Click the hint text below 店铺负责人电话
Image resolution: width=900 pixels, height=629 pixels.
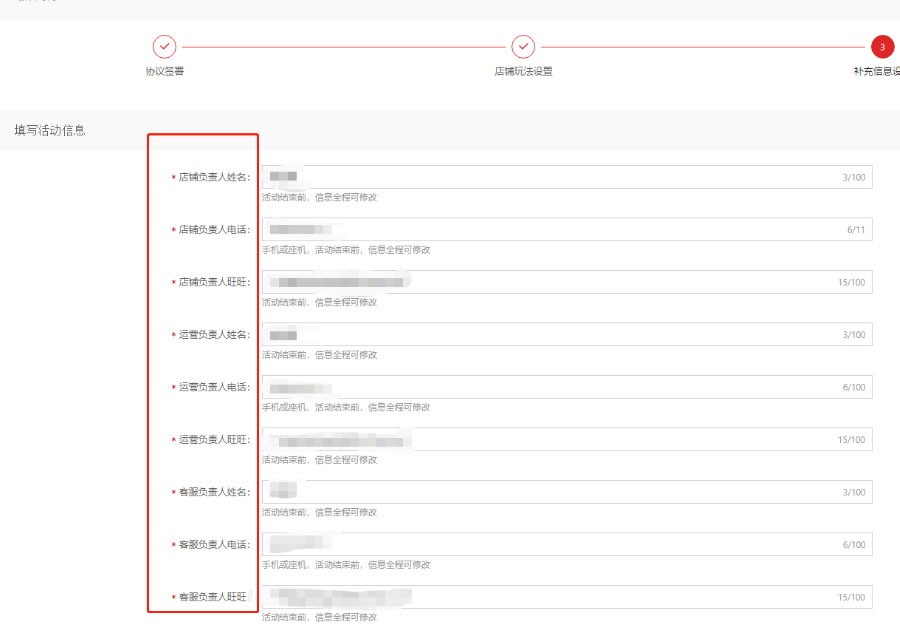(x=346, y=250)
